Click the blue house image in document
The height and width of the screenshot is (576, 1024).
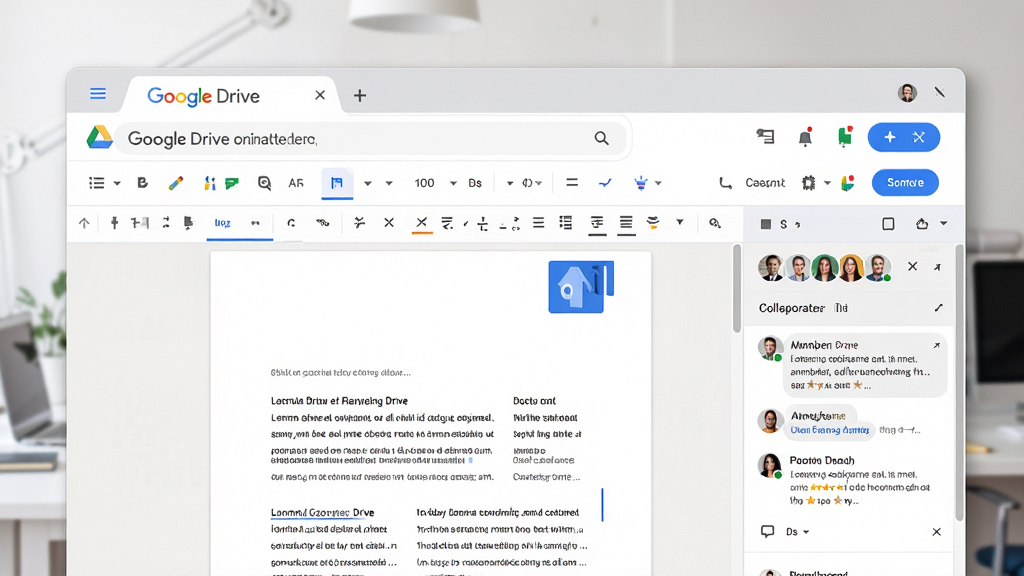tap(581, 287)
